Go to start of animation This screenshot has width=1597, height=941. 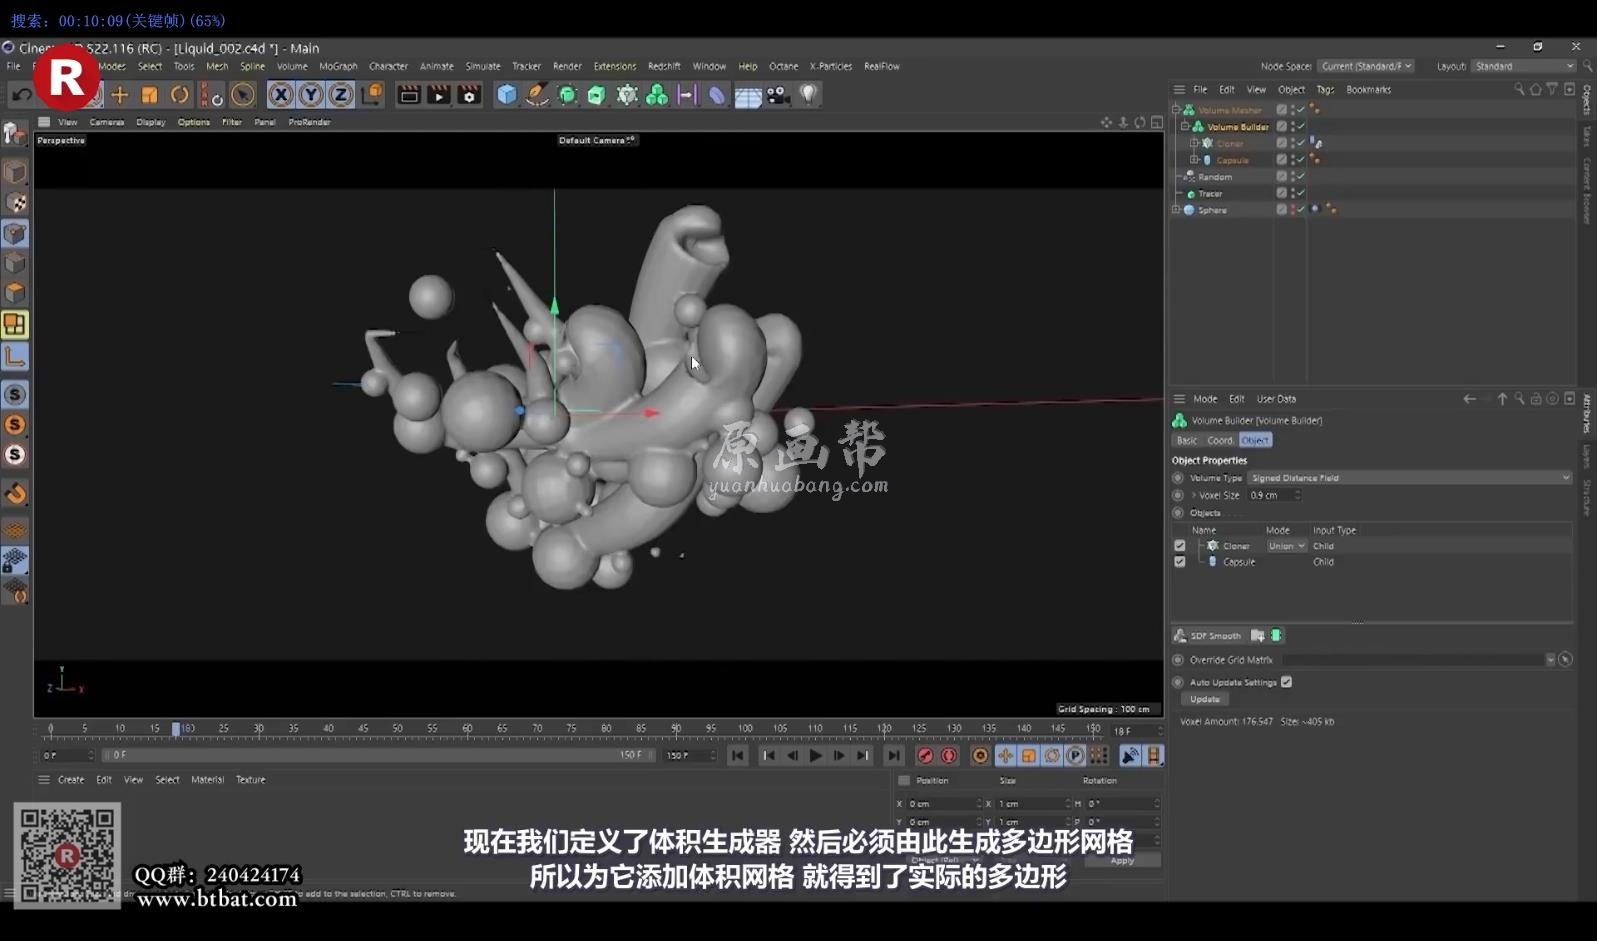coord(738,756)
